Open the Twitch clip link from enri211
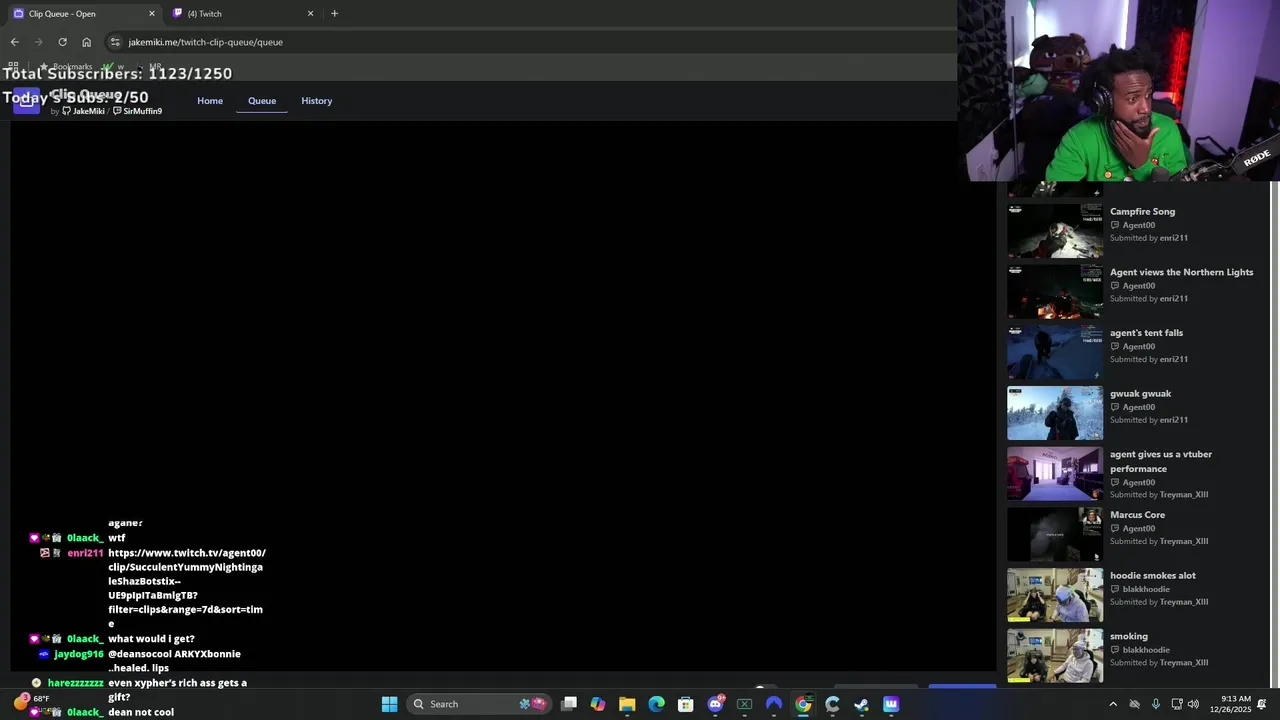This screenshot has height=720, width=1280. 186,588
